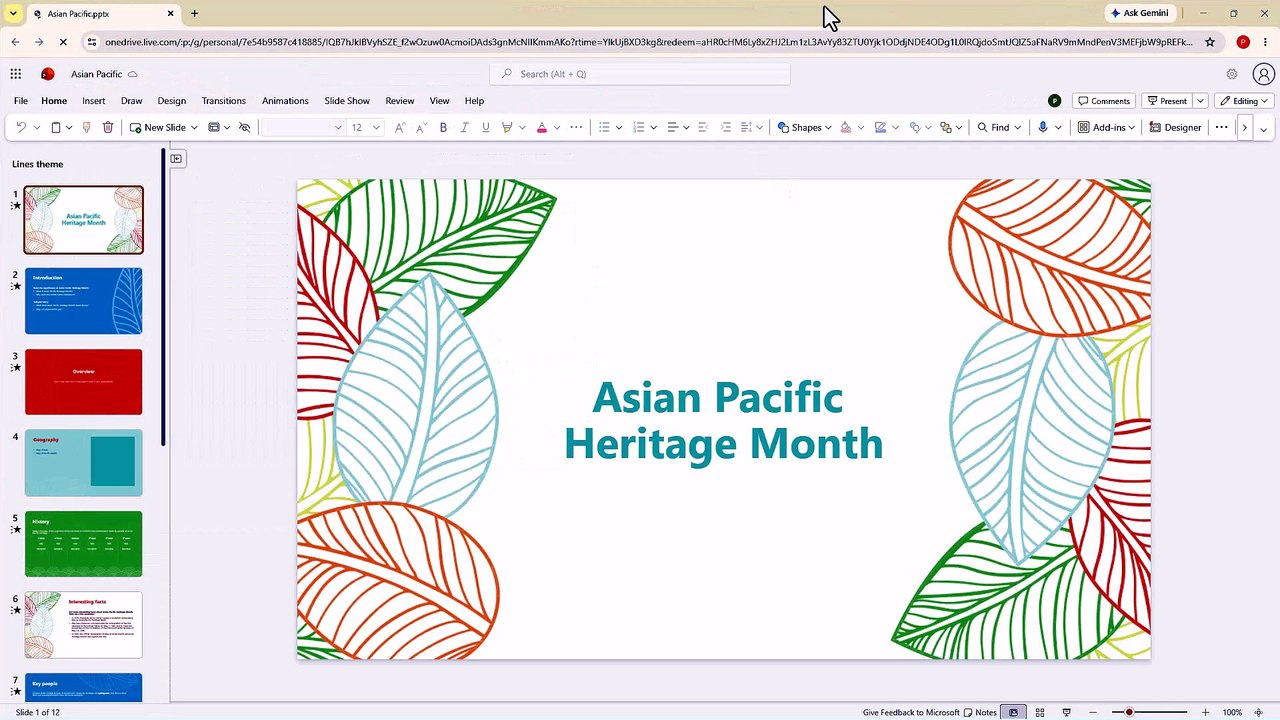The image size is (1280, 720).
Task: Click the slide Layout icon
Action: [214, 128]
